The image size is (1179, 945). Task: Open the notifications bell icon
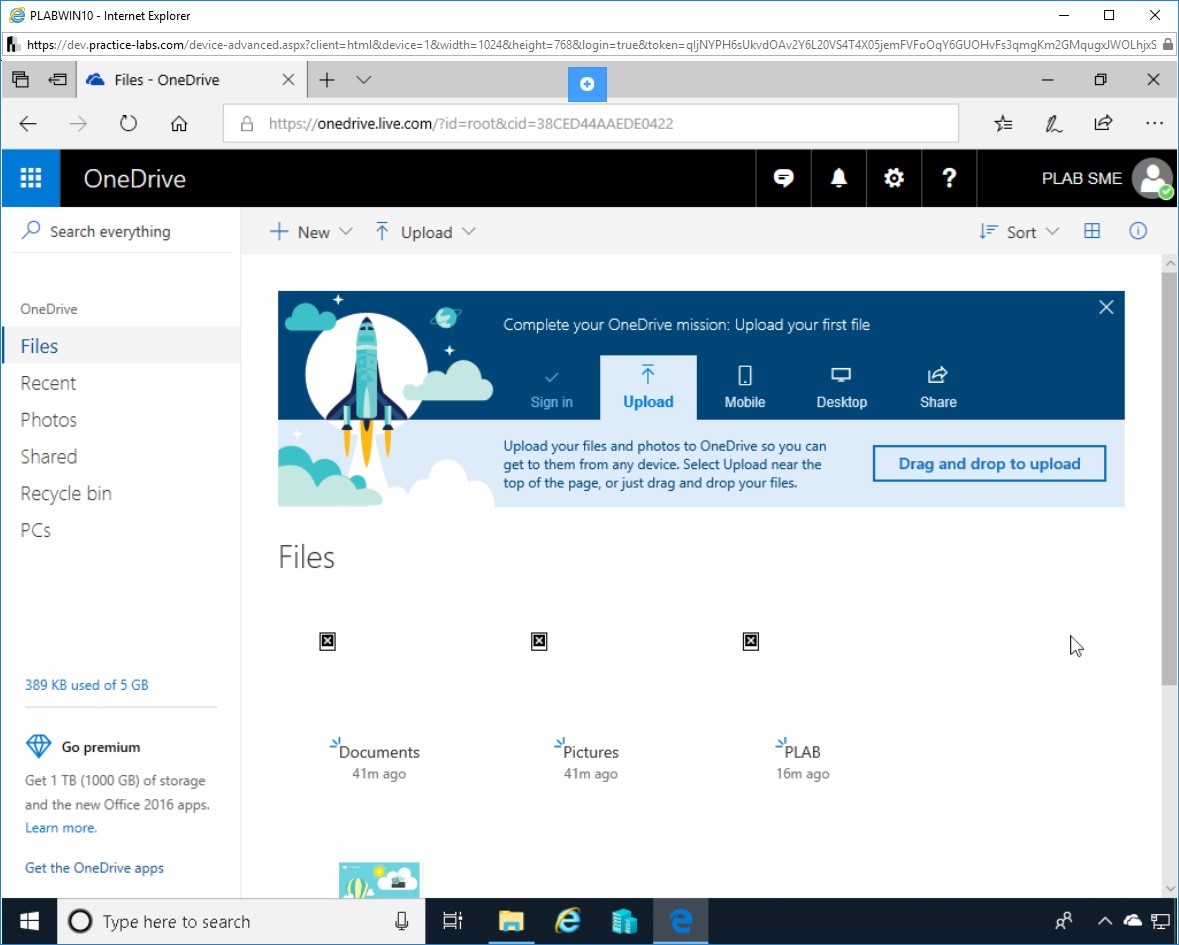click(838, 178)
